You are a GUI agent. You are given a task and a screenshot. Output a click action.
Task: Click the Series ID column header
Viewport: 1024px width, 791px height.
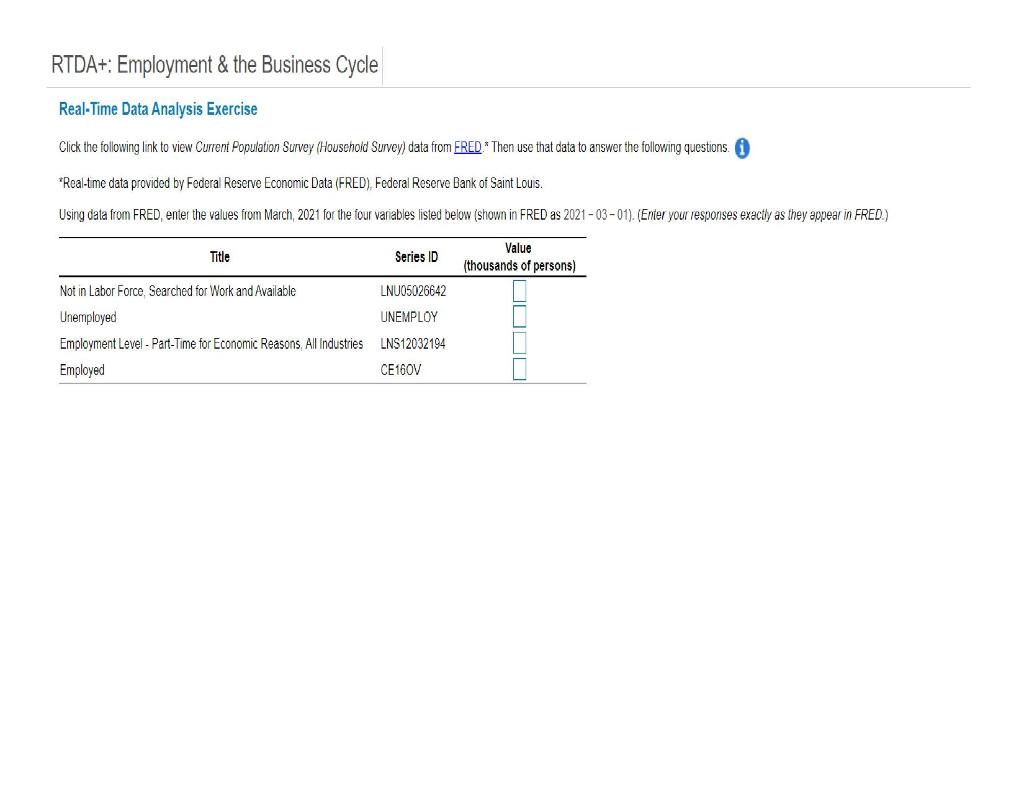click(x=416, y=257)
